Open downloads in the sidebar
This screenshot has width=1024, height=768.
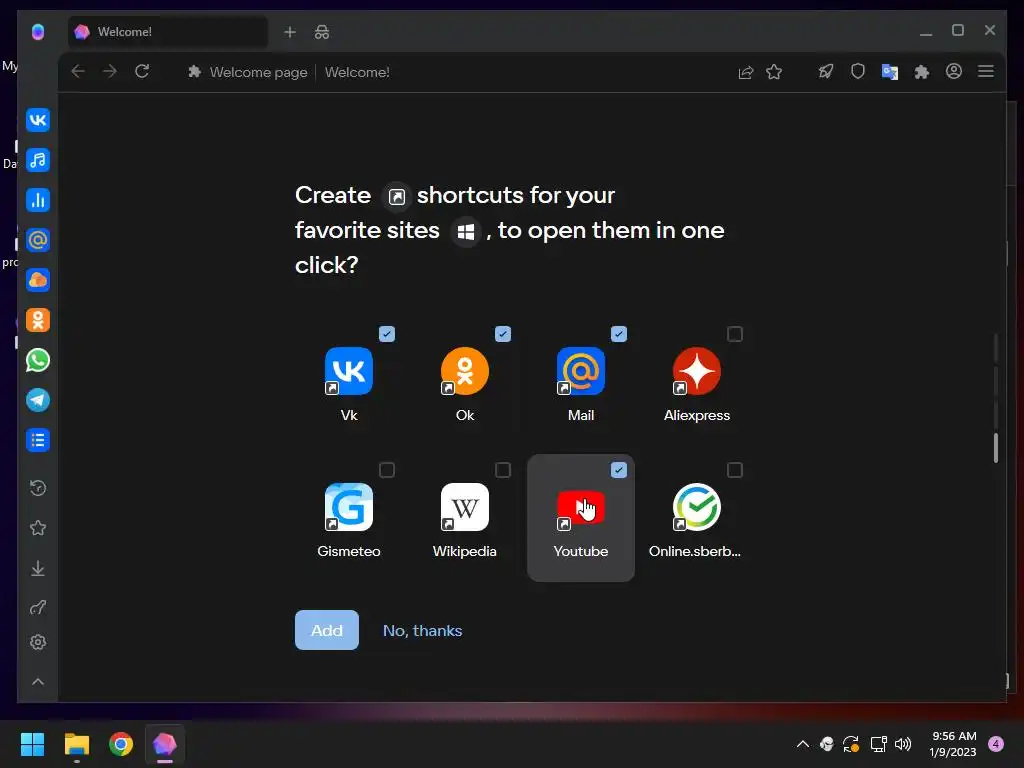click(x=38, y=568)
